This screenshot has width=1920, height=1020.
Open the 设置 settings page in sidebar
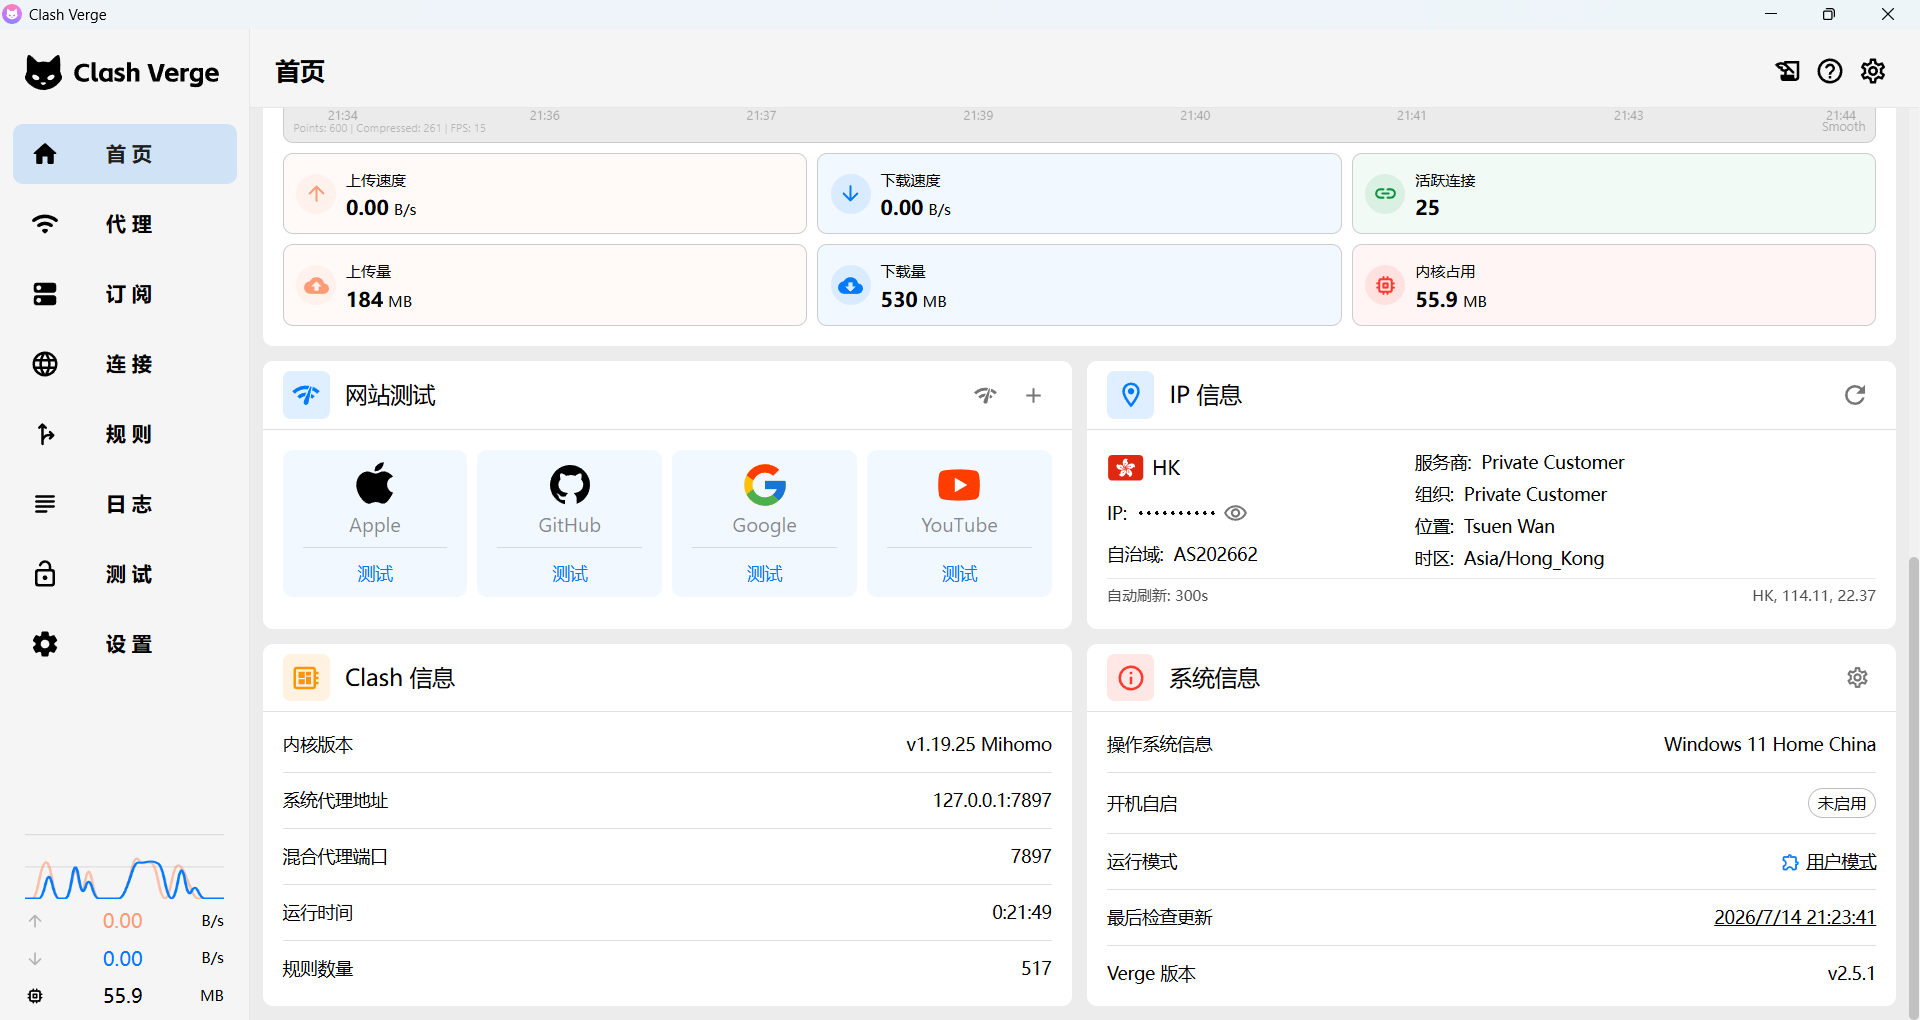coord(125,644)
